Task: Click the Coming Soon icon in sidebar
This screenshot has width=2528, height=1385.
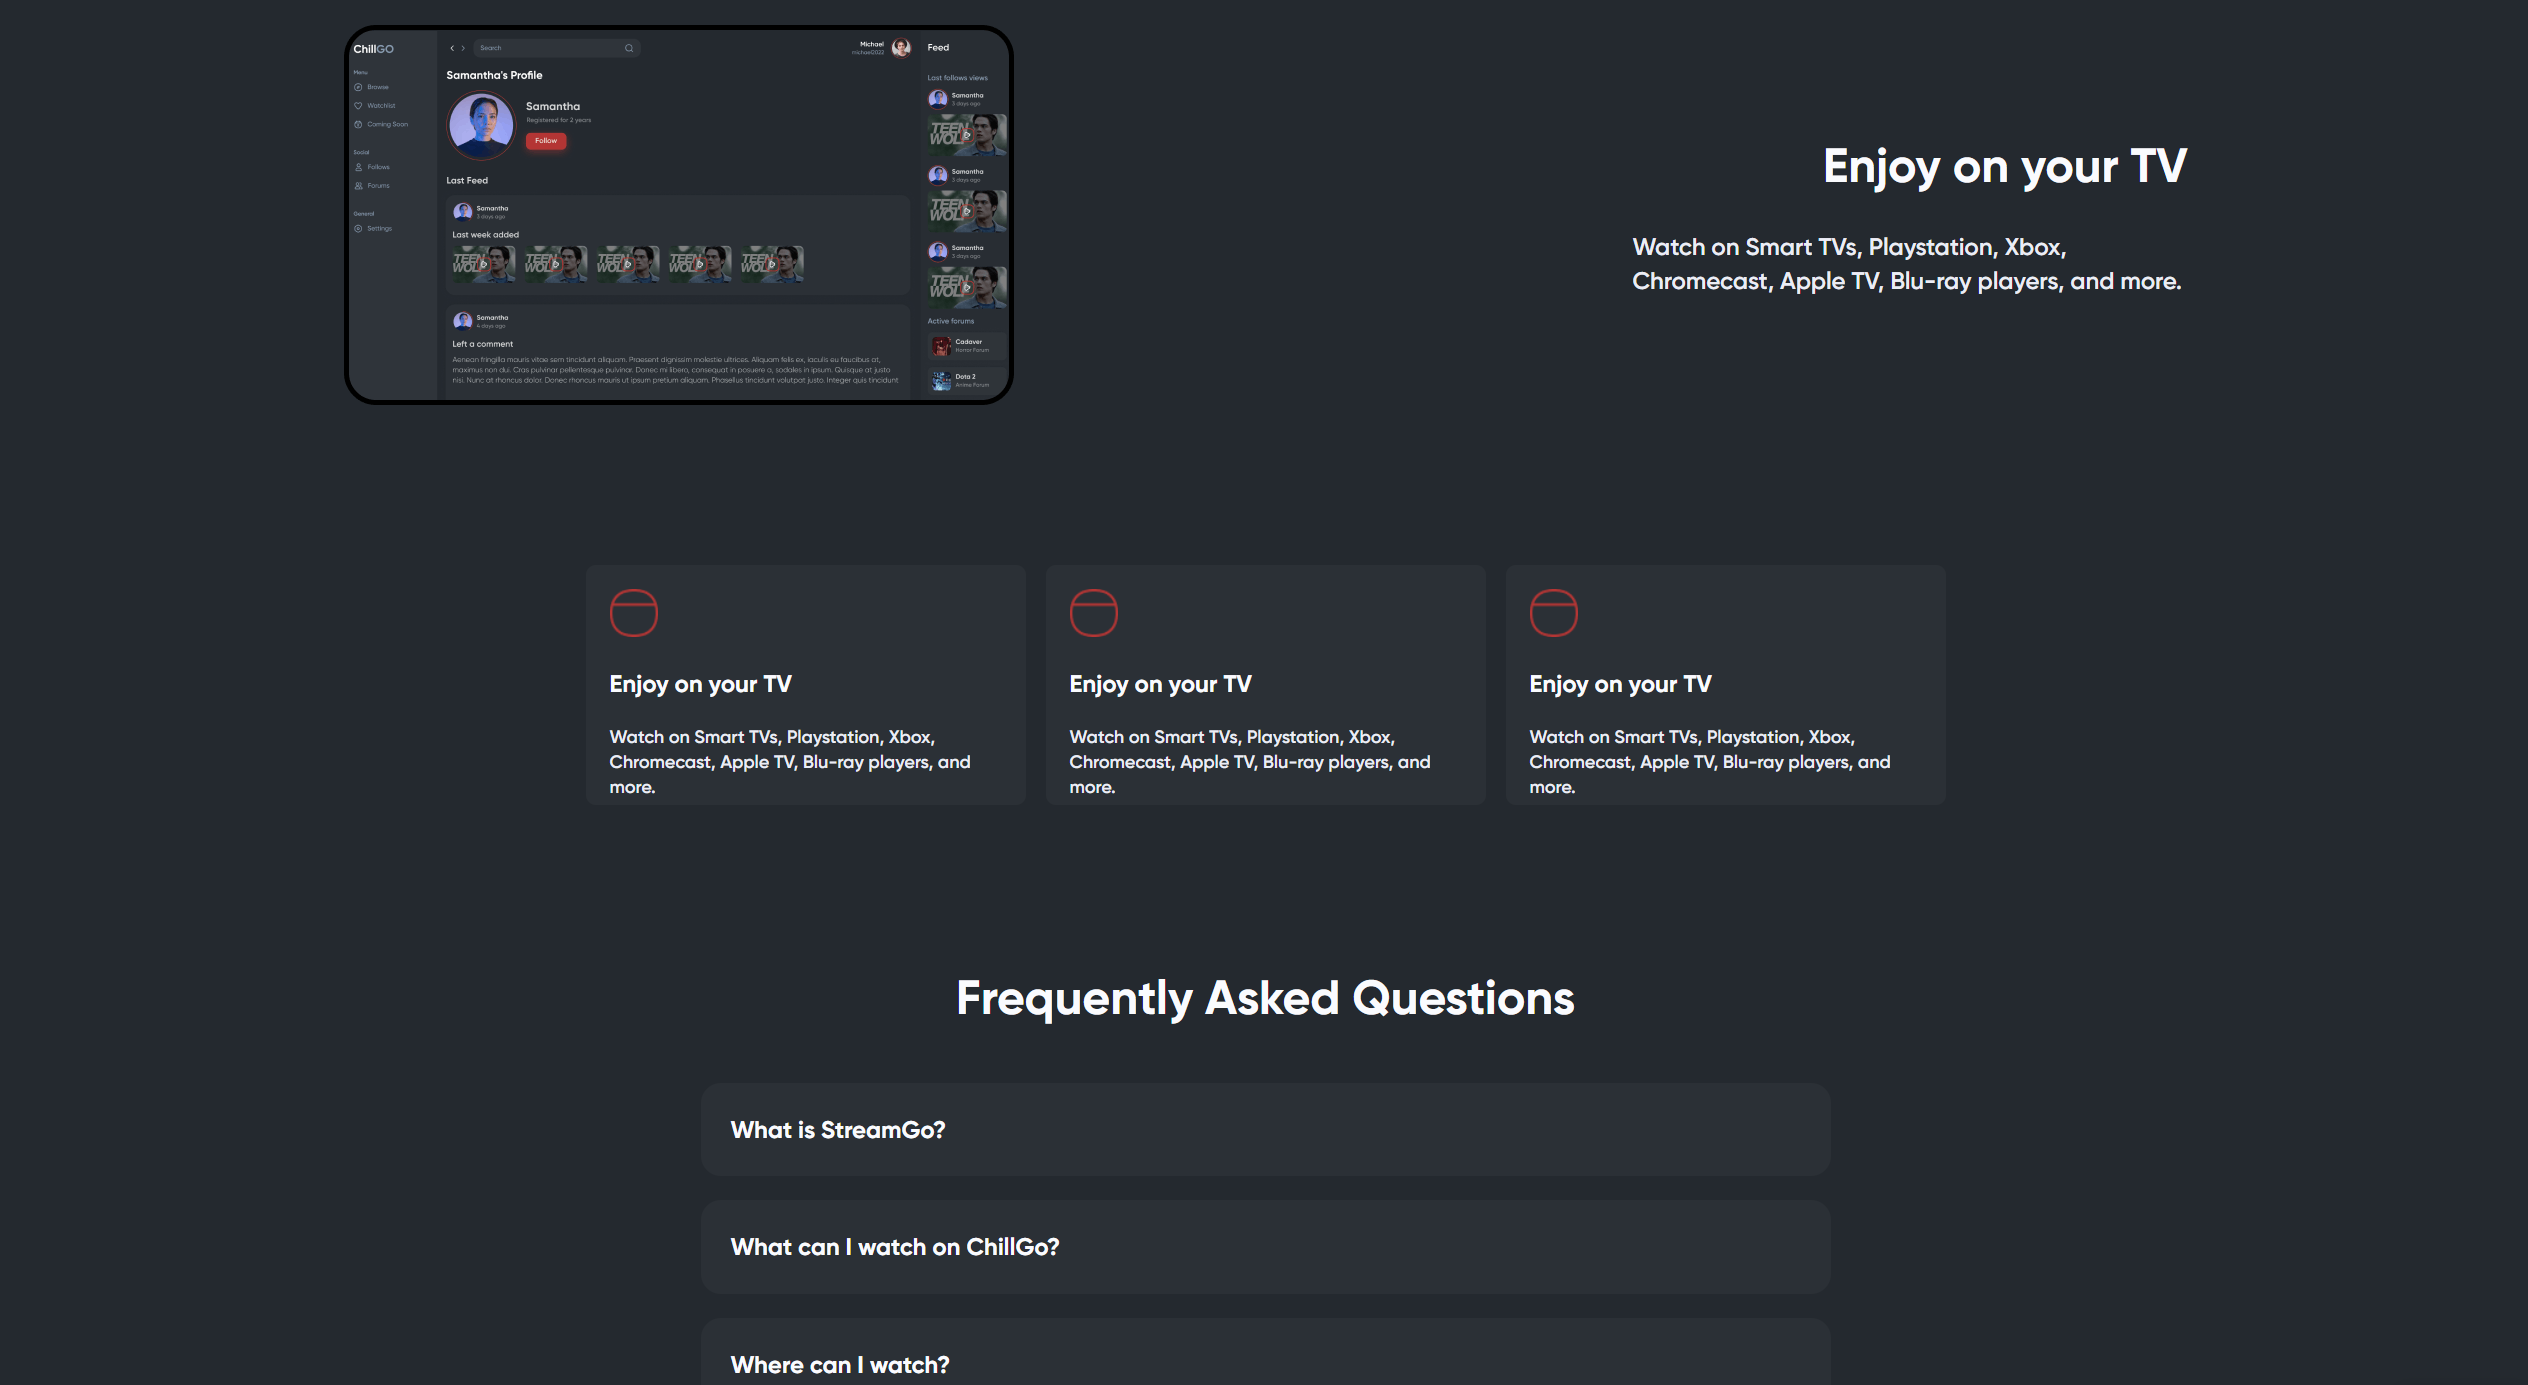Action: point(358,125)
